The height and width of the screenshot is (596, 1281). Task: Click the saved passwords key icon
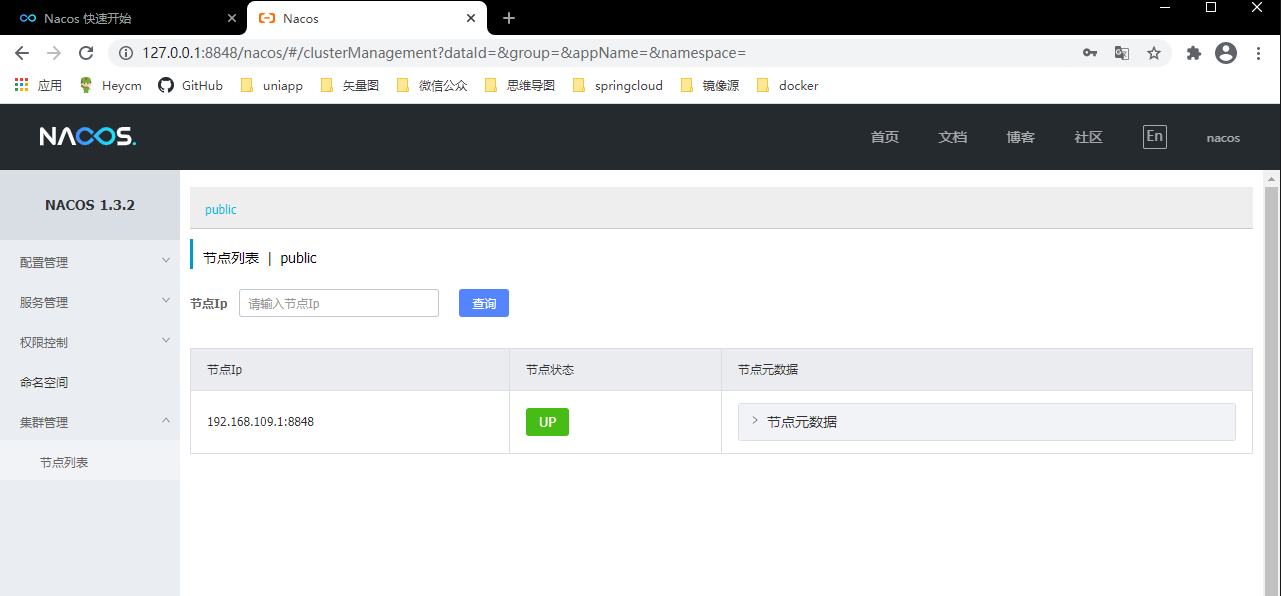click(x=1090, y=53)
